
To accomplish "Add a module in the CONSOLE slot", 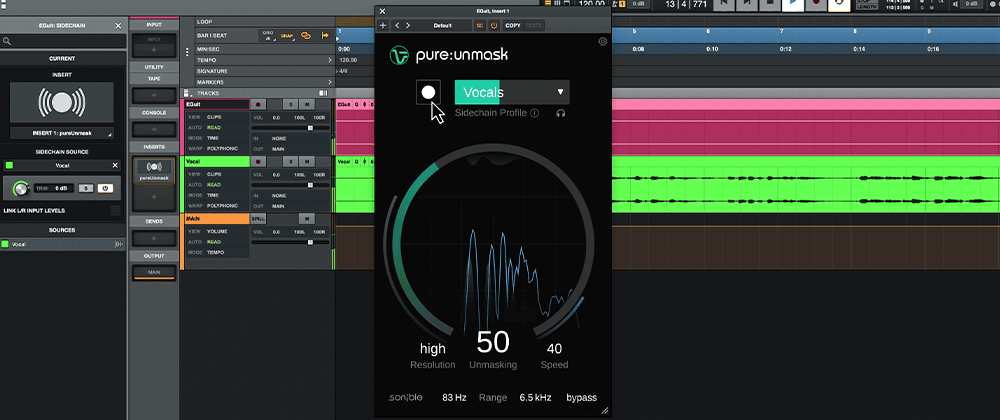I will coord(153,129).
